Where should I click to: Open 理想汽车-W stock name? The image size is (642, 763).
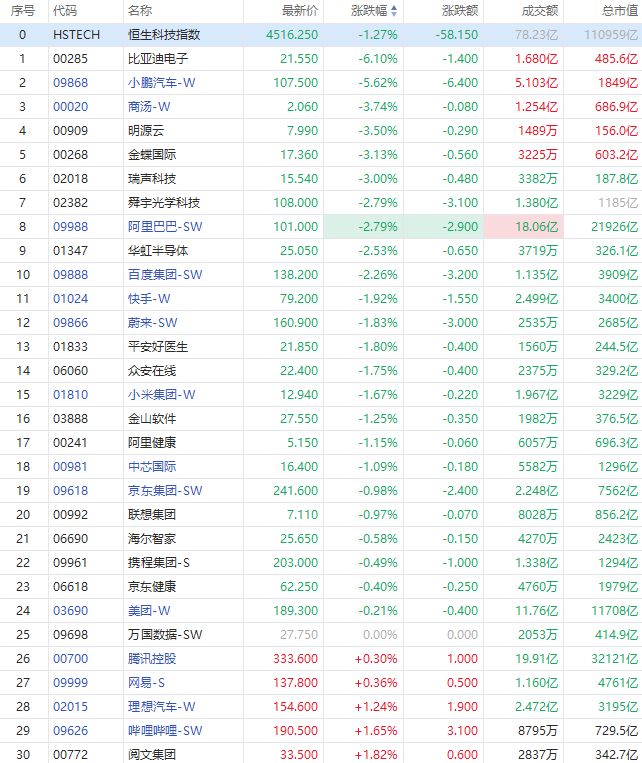[x=162, y=707]
